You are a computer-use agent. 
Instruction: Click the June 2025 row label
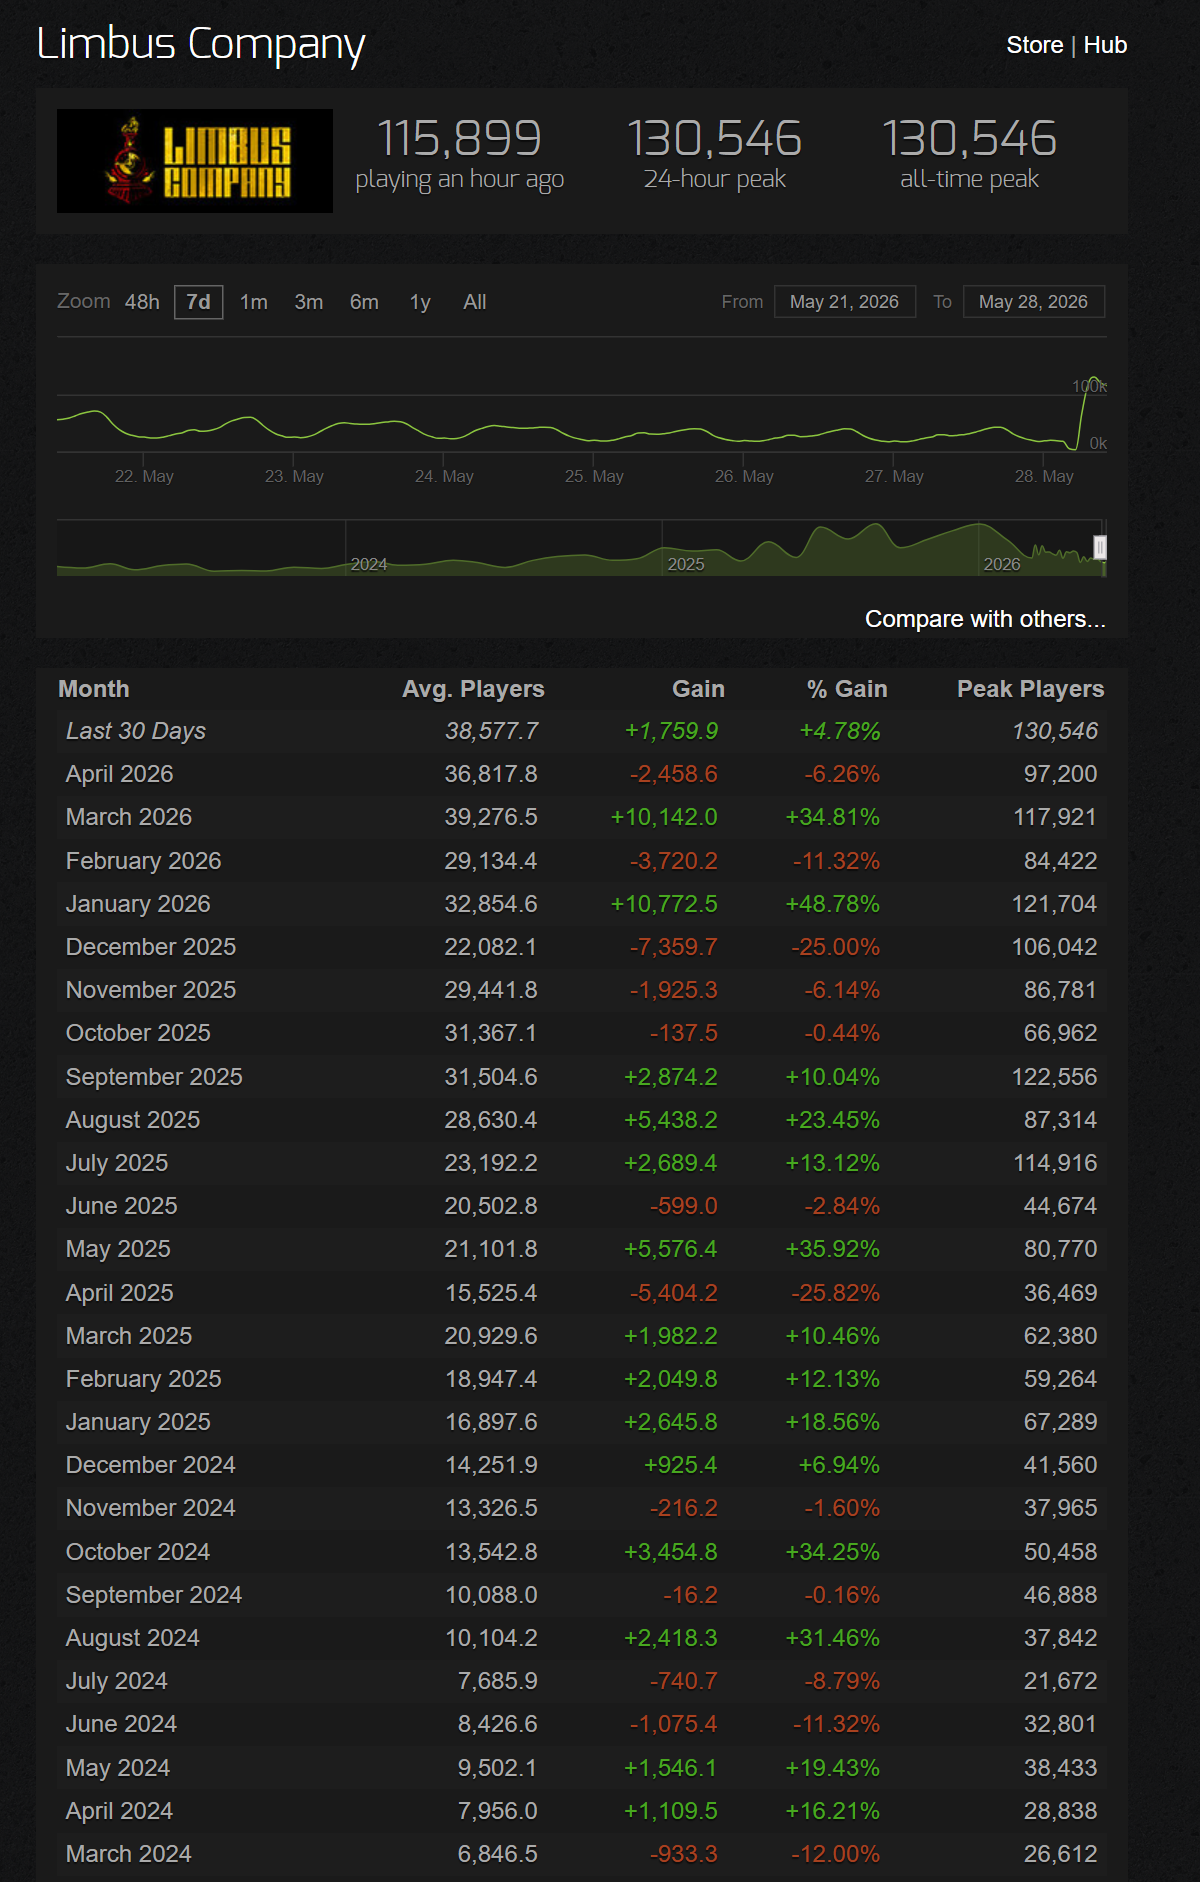(121, 1206)
